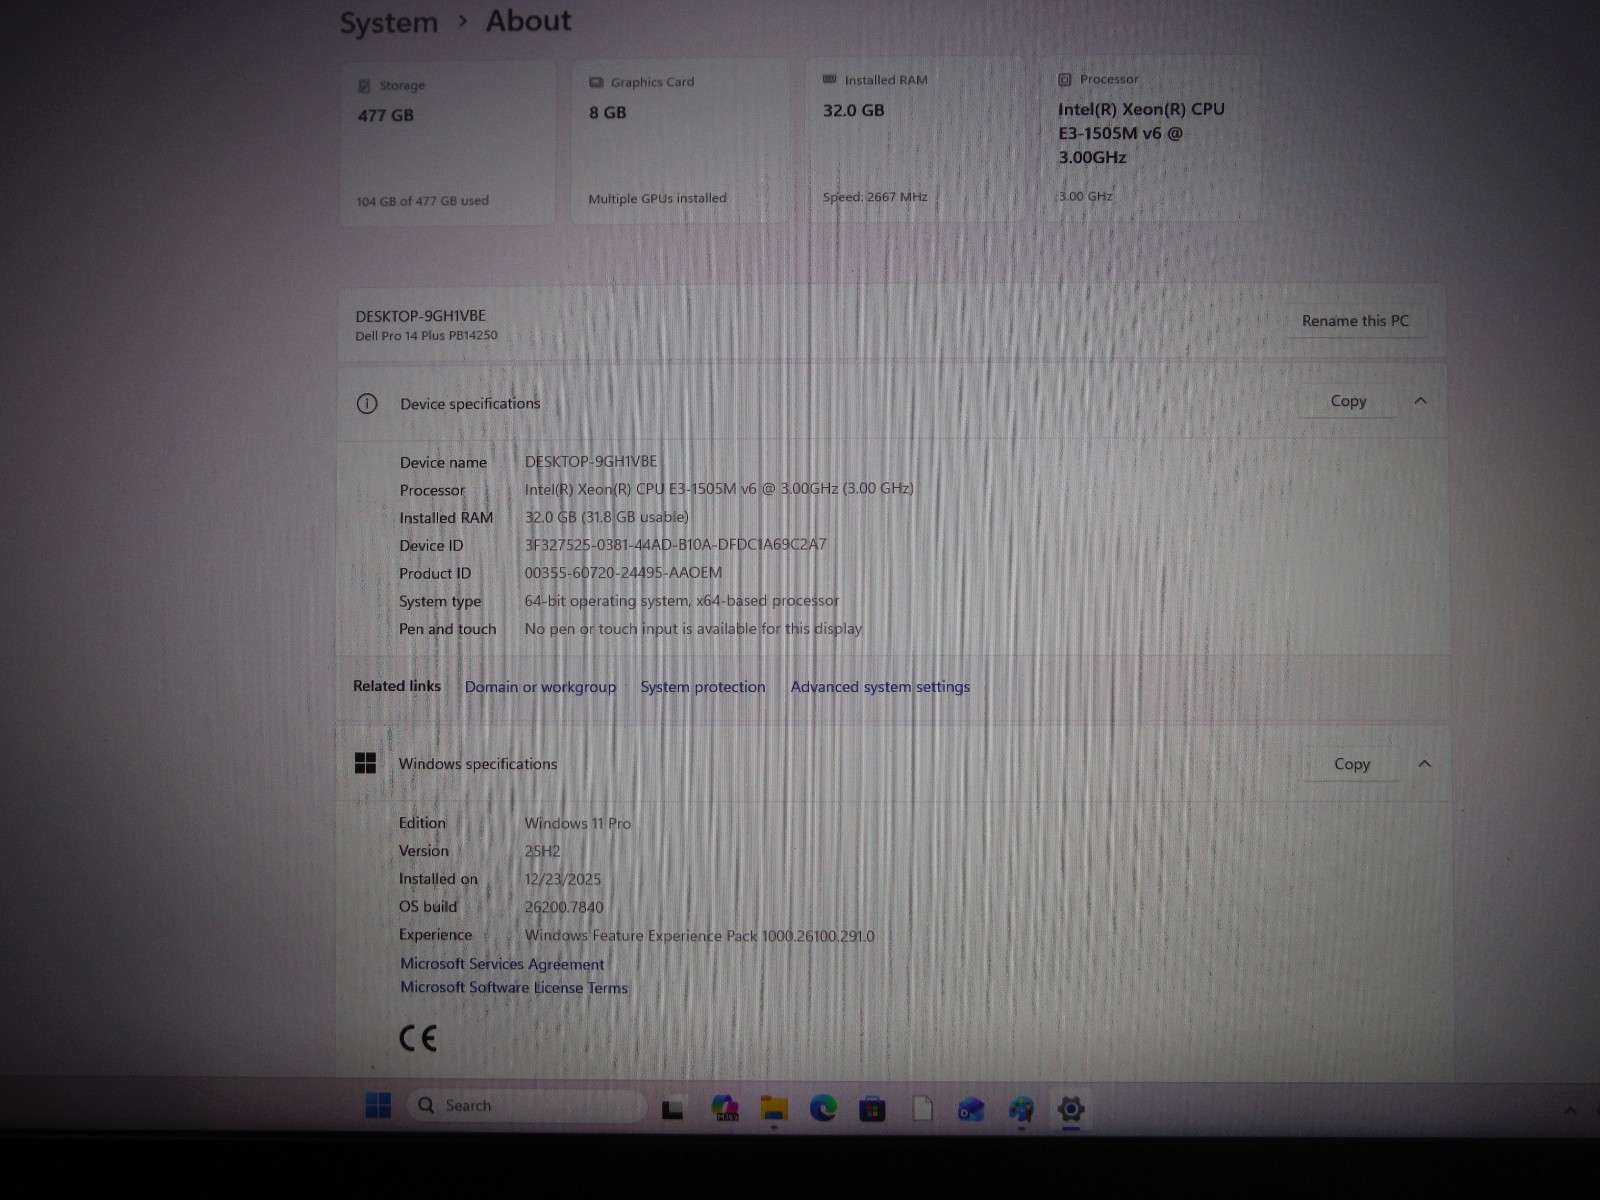This screenshot has height=1200, width=1600.
Task: Open System protection link
Action: [x=703, y=687]
